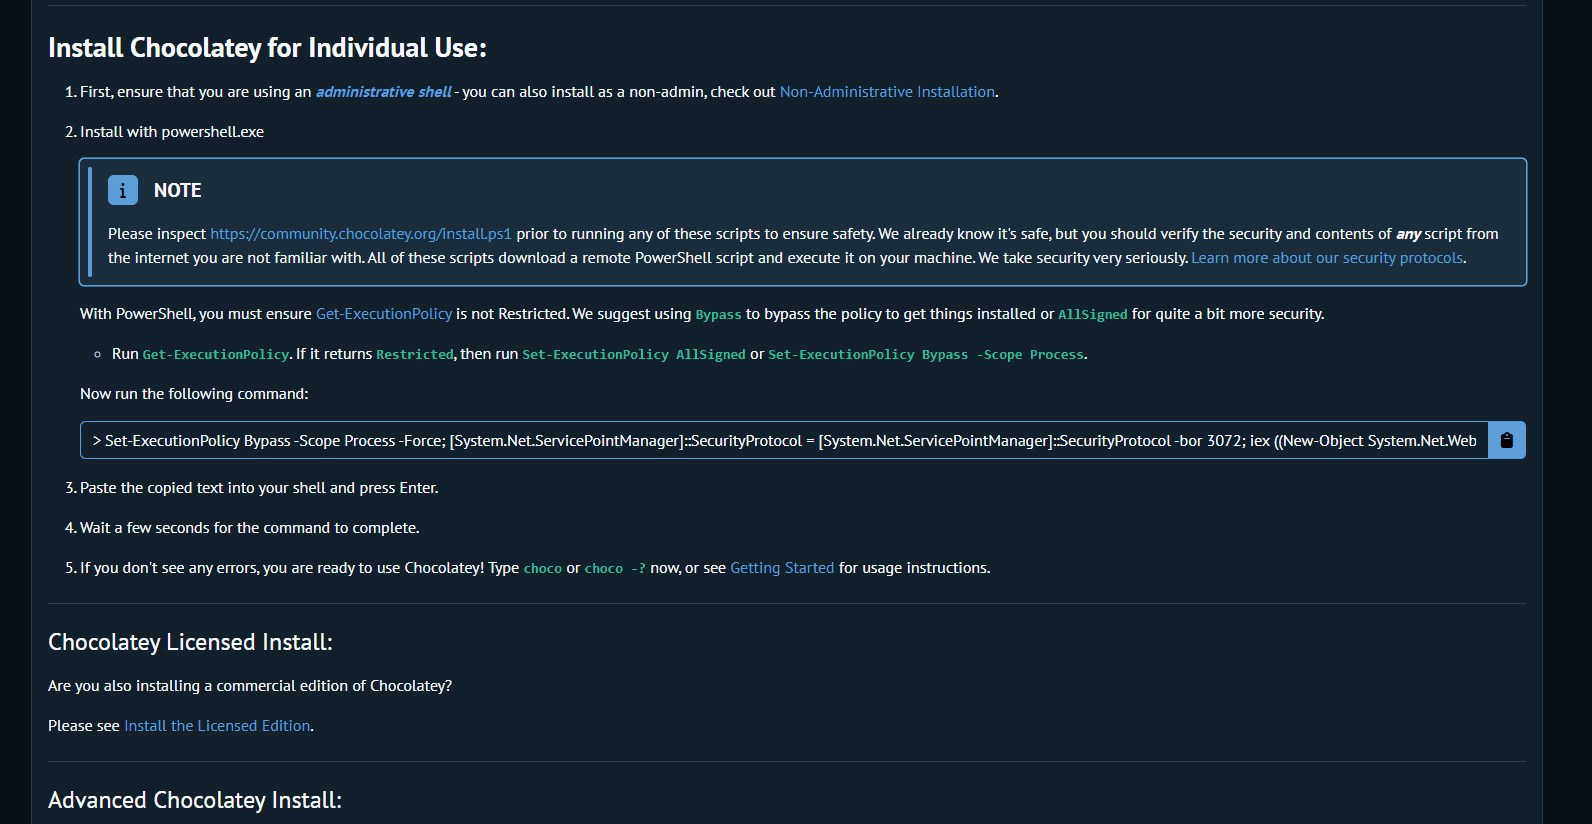Click Set-ExecutionPolicy Bypass -Scope Process snippet
The width and height of the screenshot is (1592, 824).
pos(926,355)
